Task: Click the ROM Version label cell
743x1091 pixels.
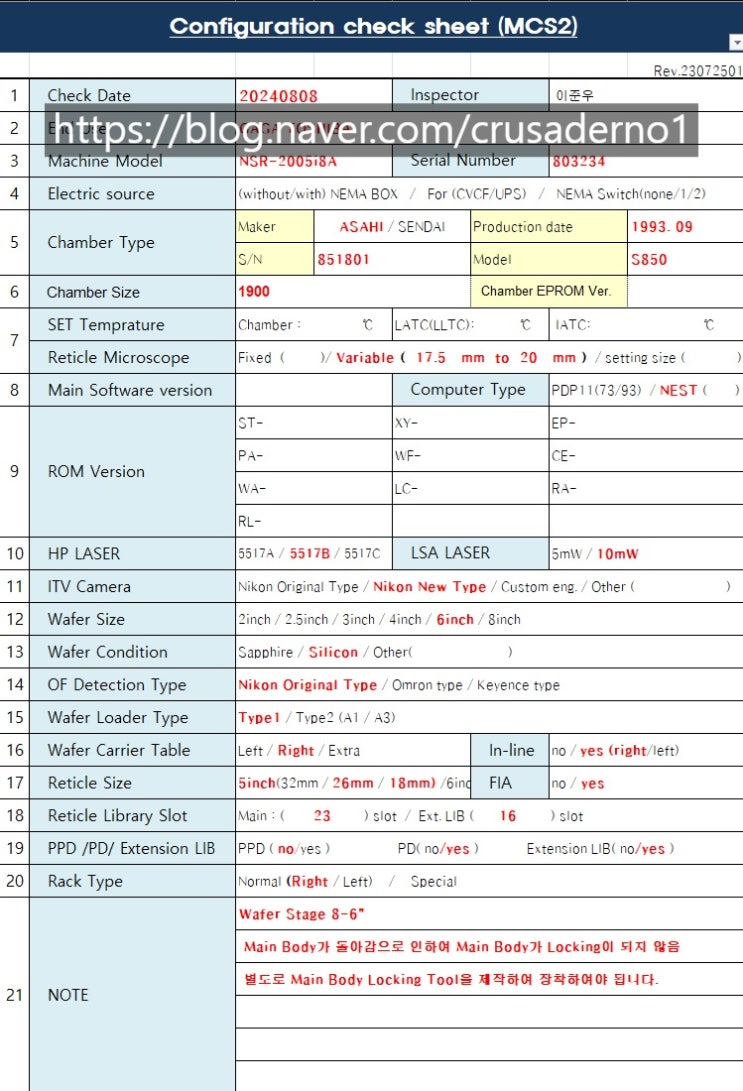Action: pyautogui.click(x=132, y=472)
